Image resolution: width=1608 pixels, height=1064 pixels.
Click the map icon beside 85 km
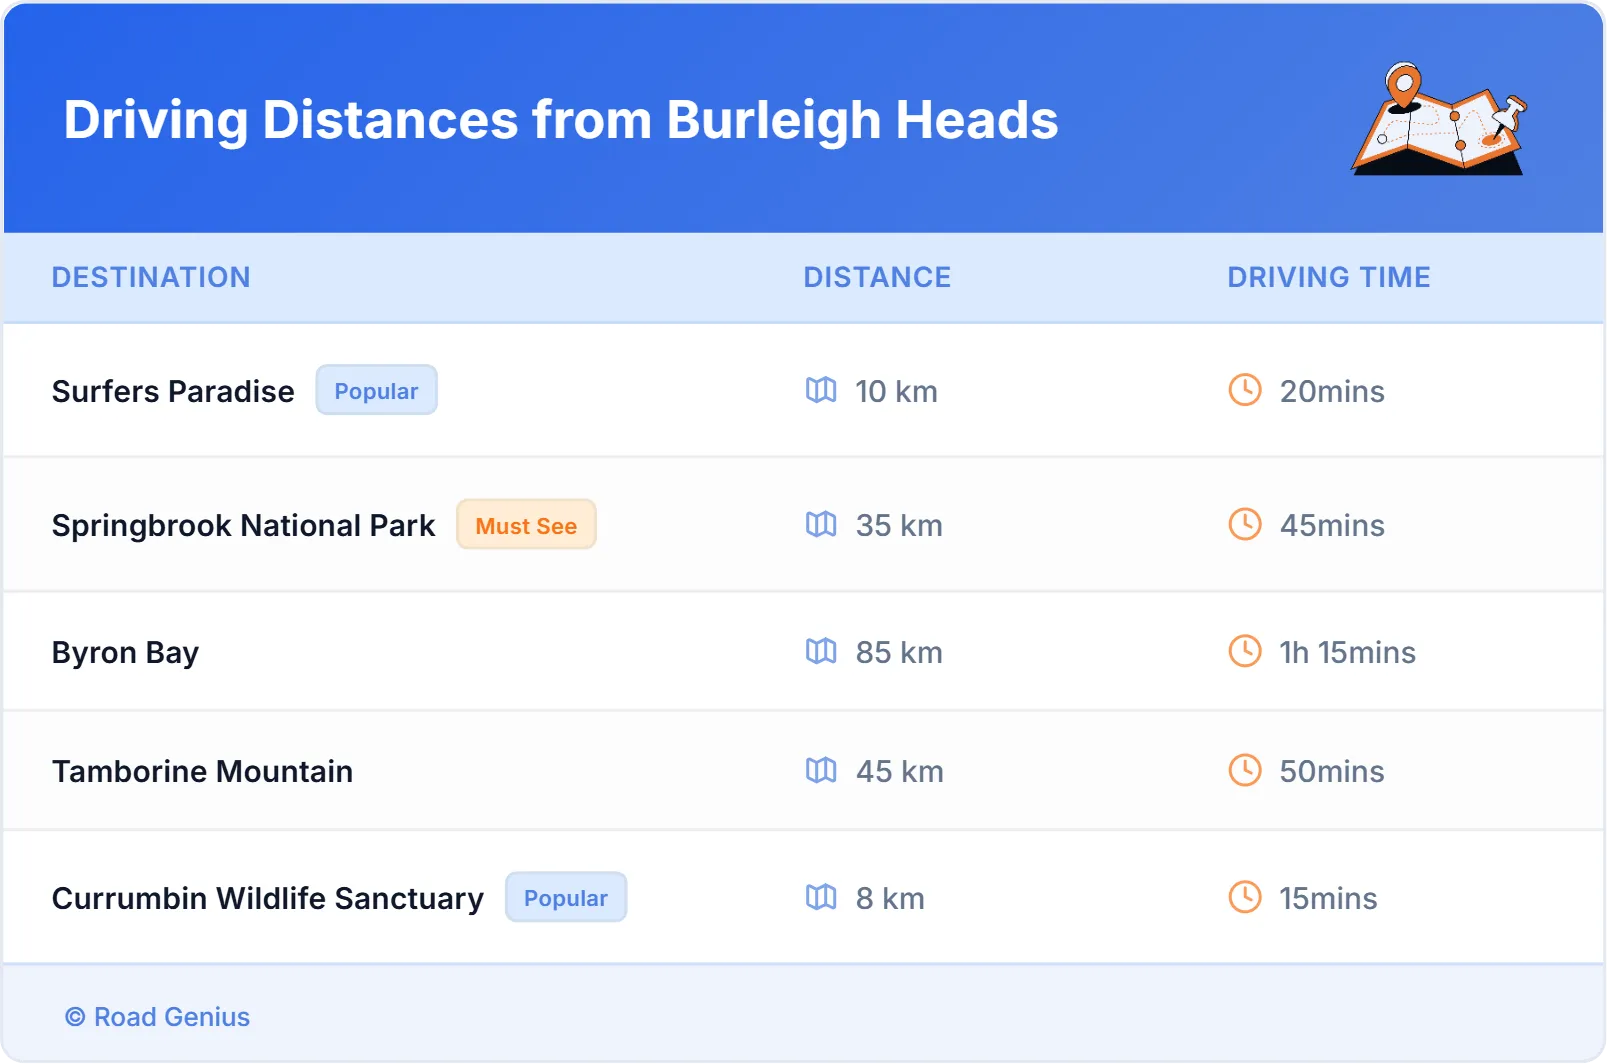point(821,651)
